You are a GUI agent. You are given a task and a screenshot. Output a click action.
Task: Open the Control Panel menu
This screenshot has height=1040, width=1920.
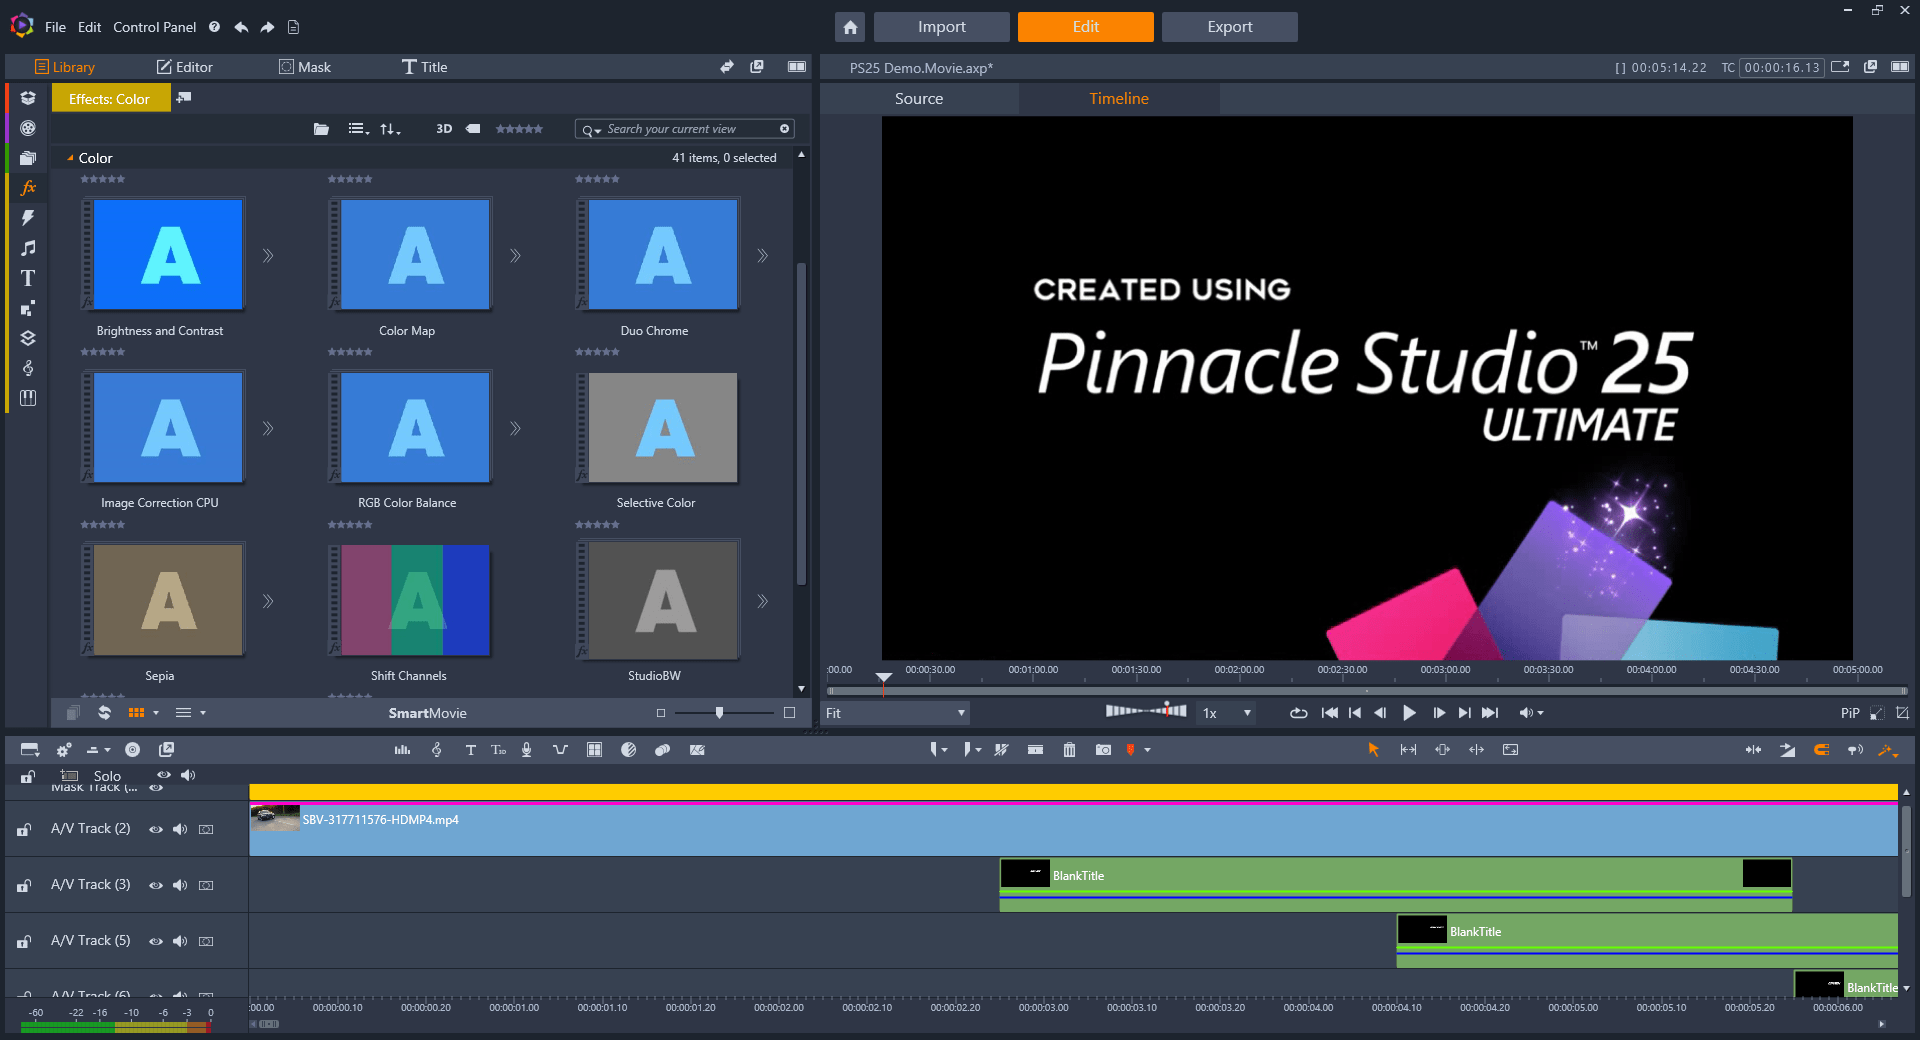pyautogui.click(x=154, y=27)
